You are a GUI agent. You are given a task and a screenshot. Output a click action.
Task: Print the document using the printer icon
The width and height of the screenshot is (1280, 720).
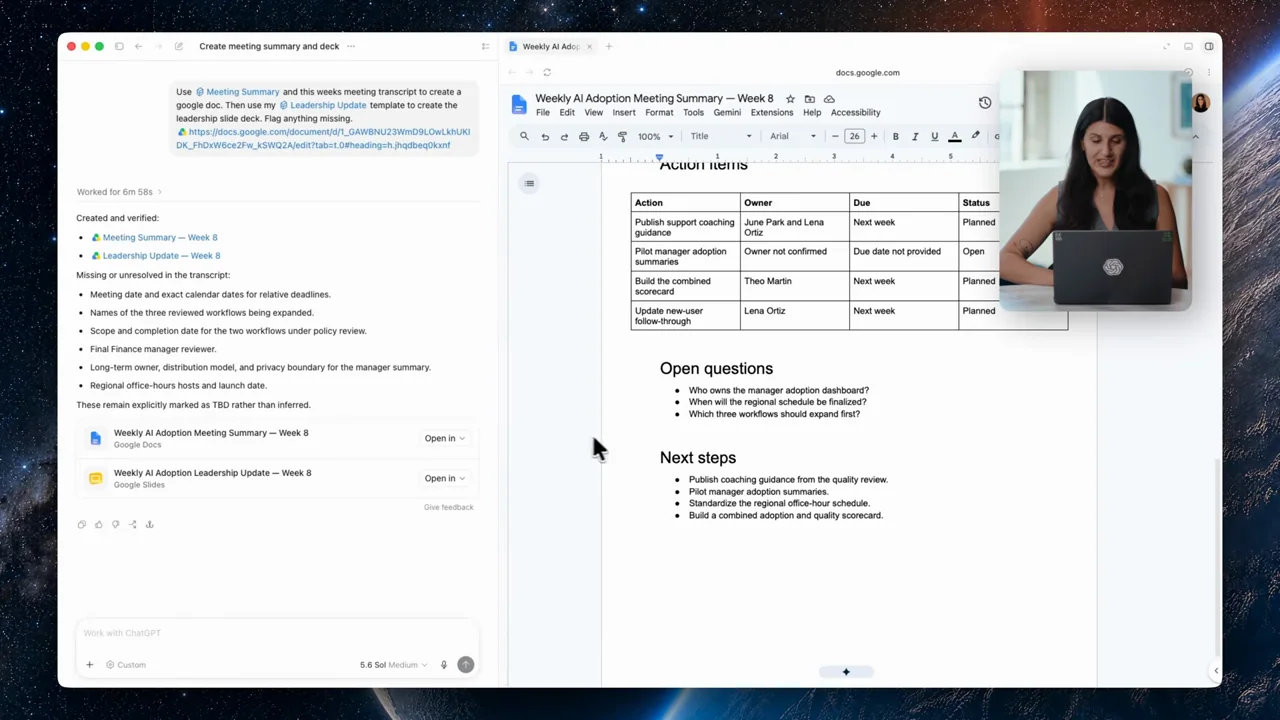pyautogui.click(x=584, y=137)
